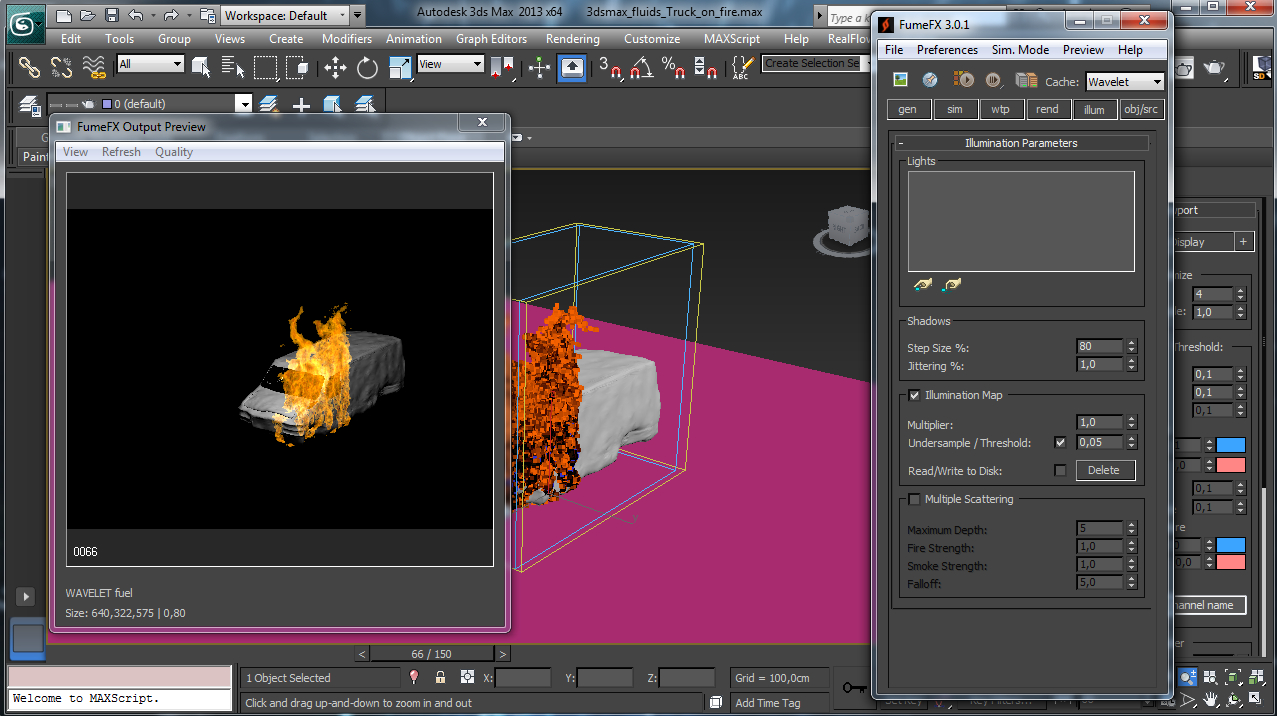Click the Remove Light icon under Lights list
This screenshot has width=1277, height=716.
pos(951,285)
